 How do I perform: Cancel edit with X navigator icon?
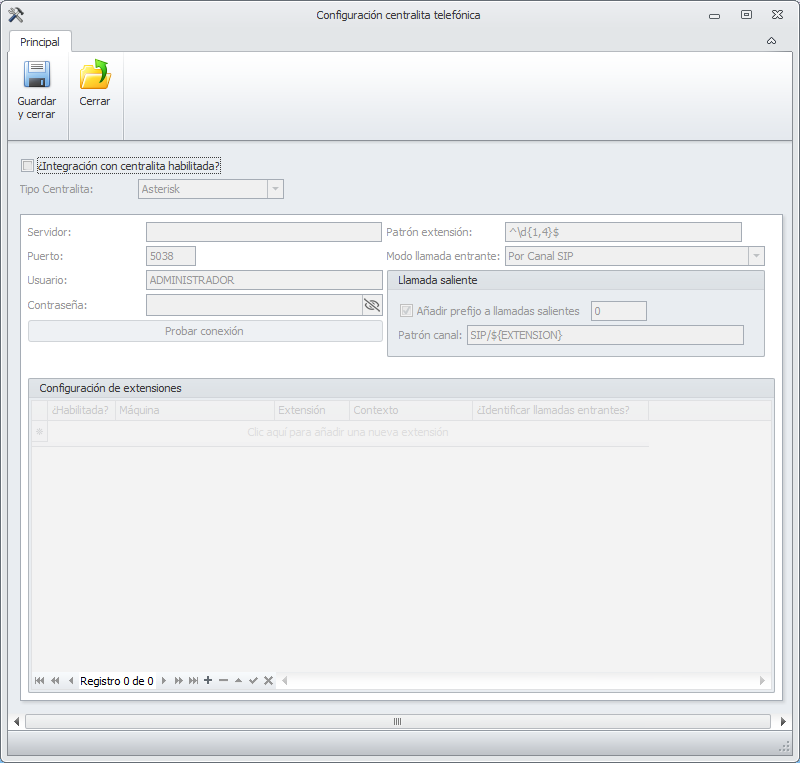click(268, 681)
